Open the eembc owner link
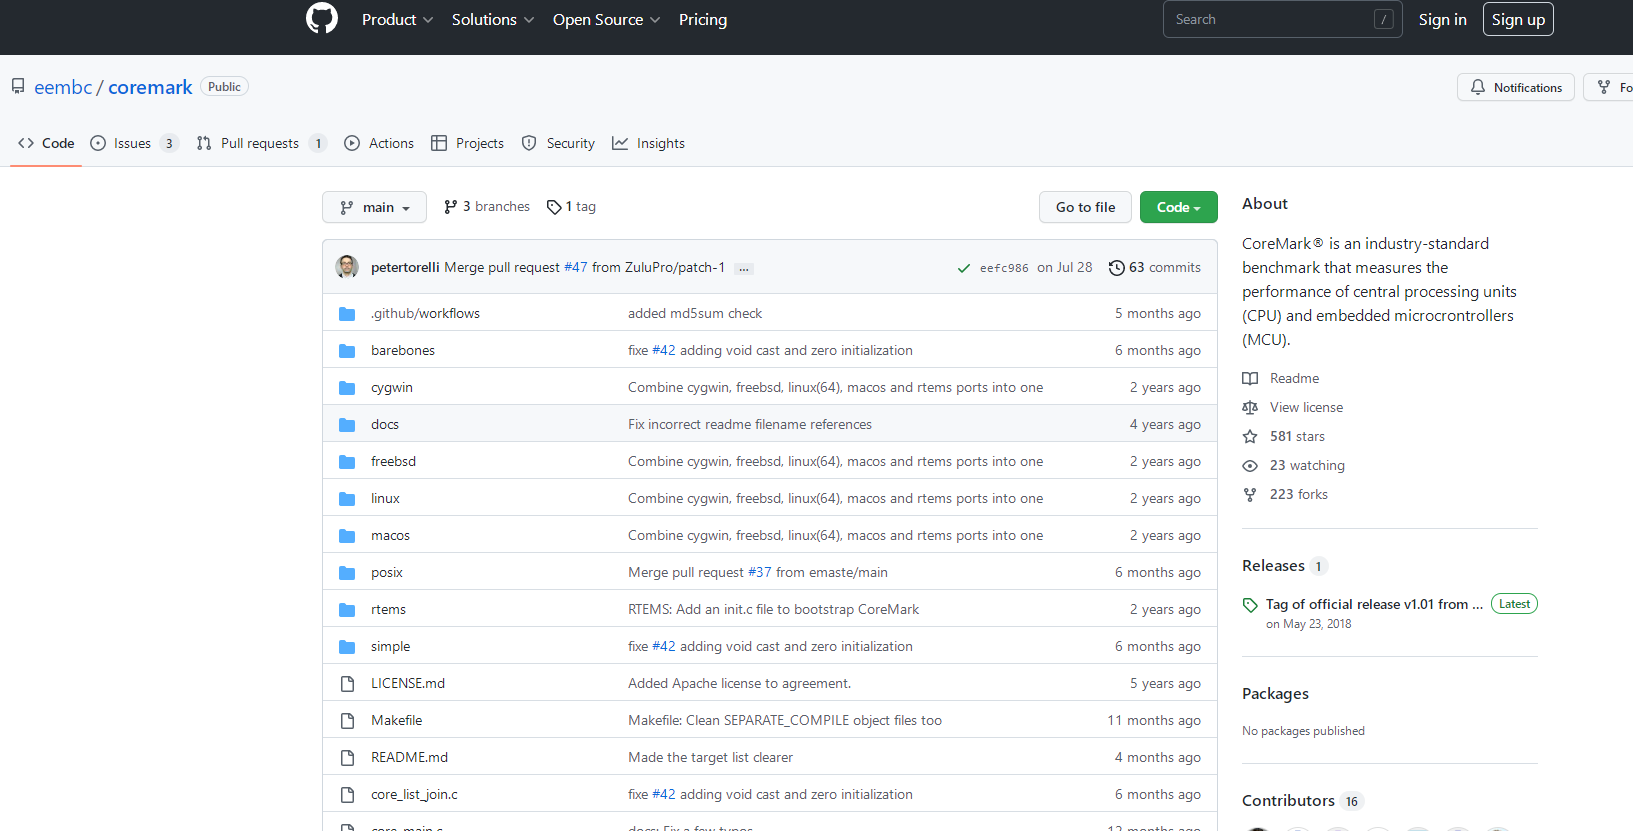 tap(63, 87)
